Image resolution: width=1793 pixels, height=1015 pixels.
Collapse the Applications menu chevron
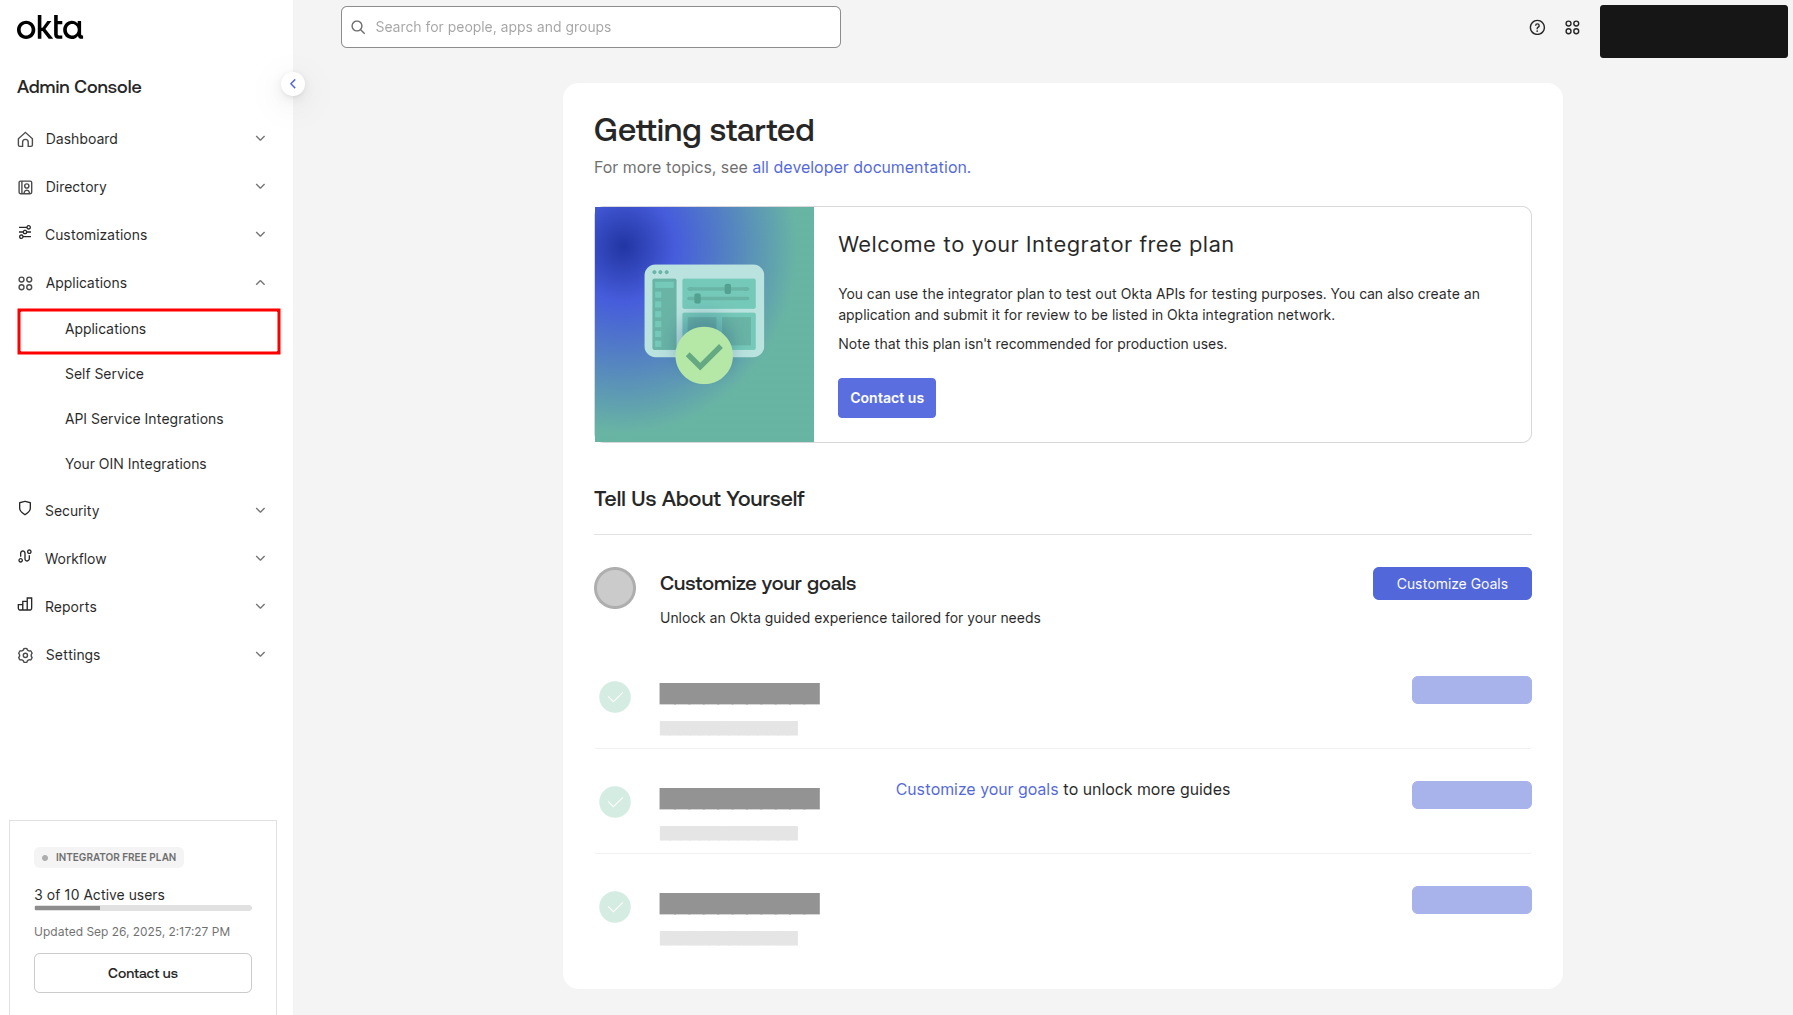pyautogui.click(x=260, y=283)
